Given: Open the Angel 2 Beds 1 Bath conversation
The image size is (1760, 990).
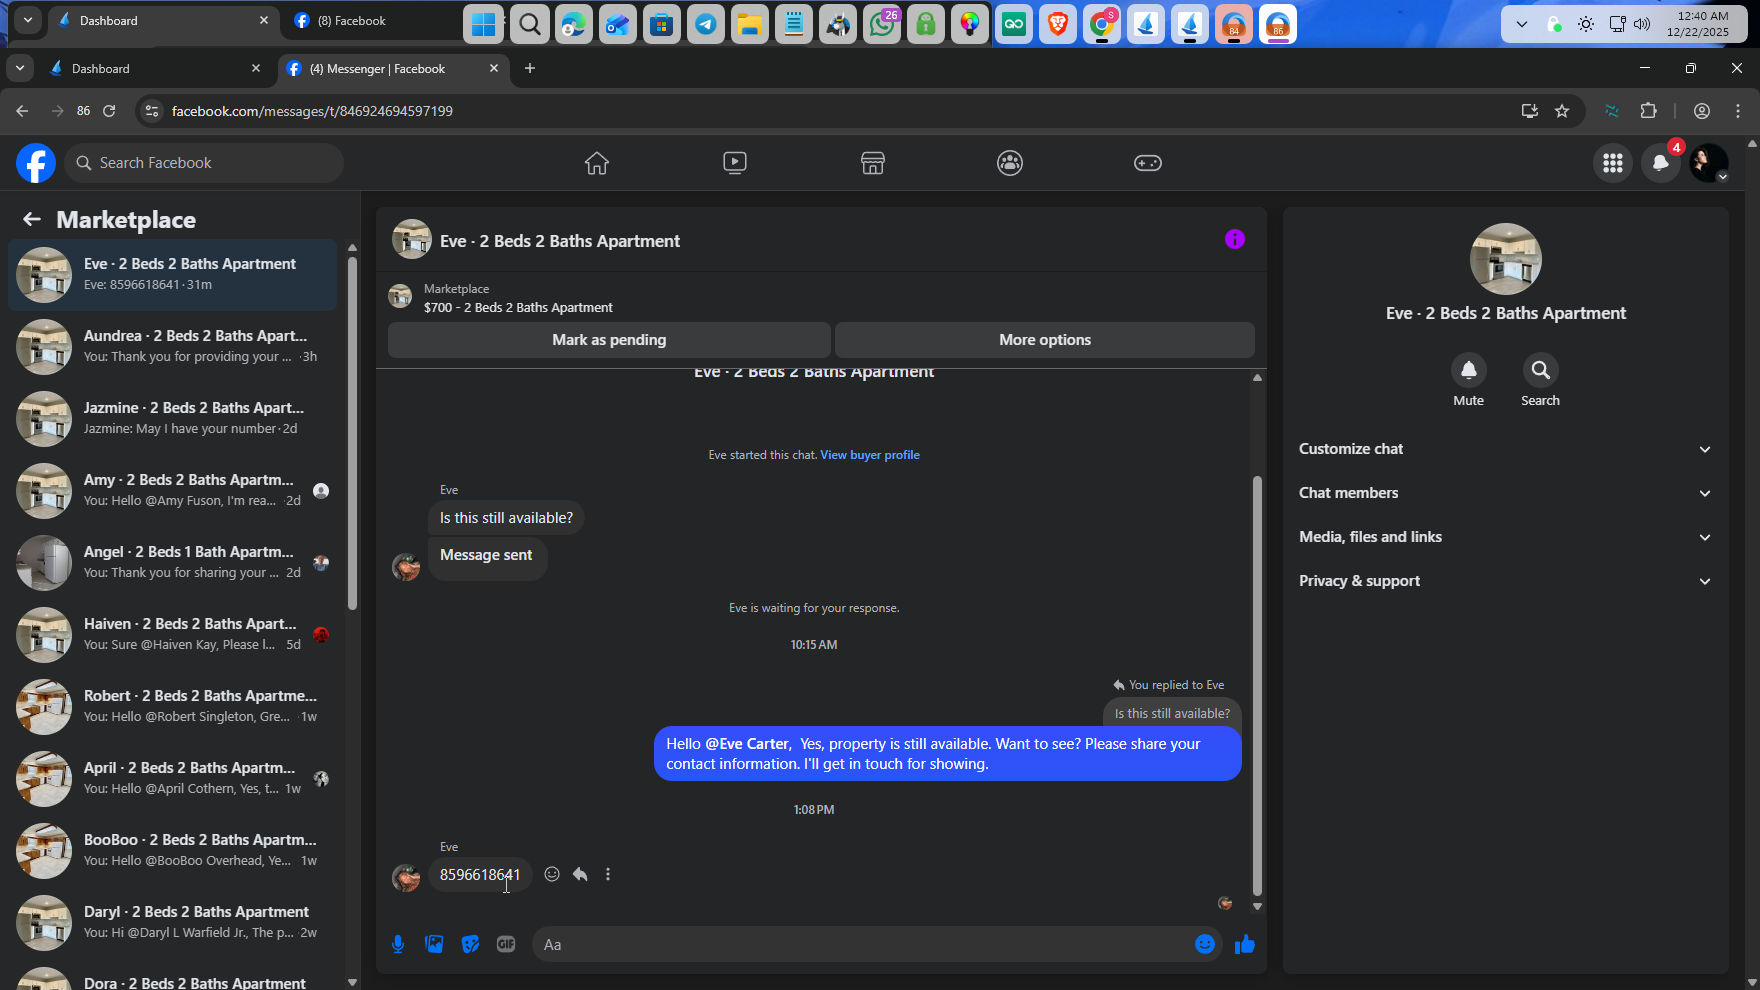Looking at the screenshot, I should click(172, 563).
